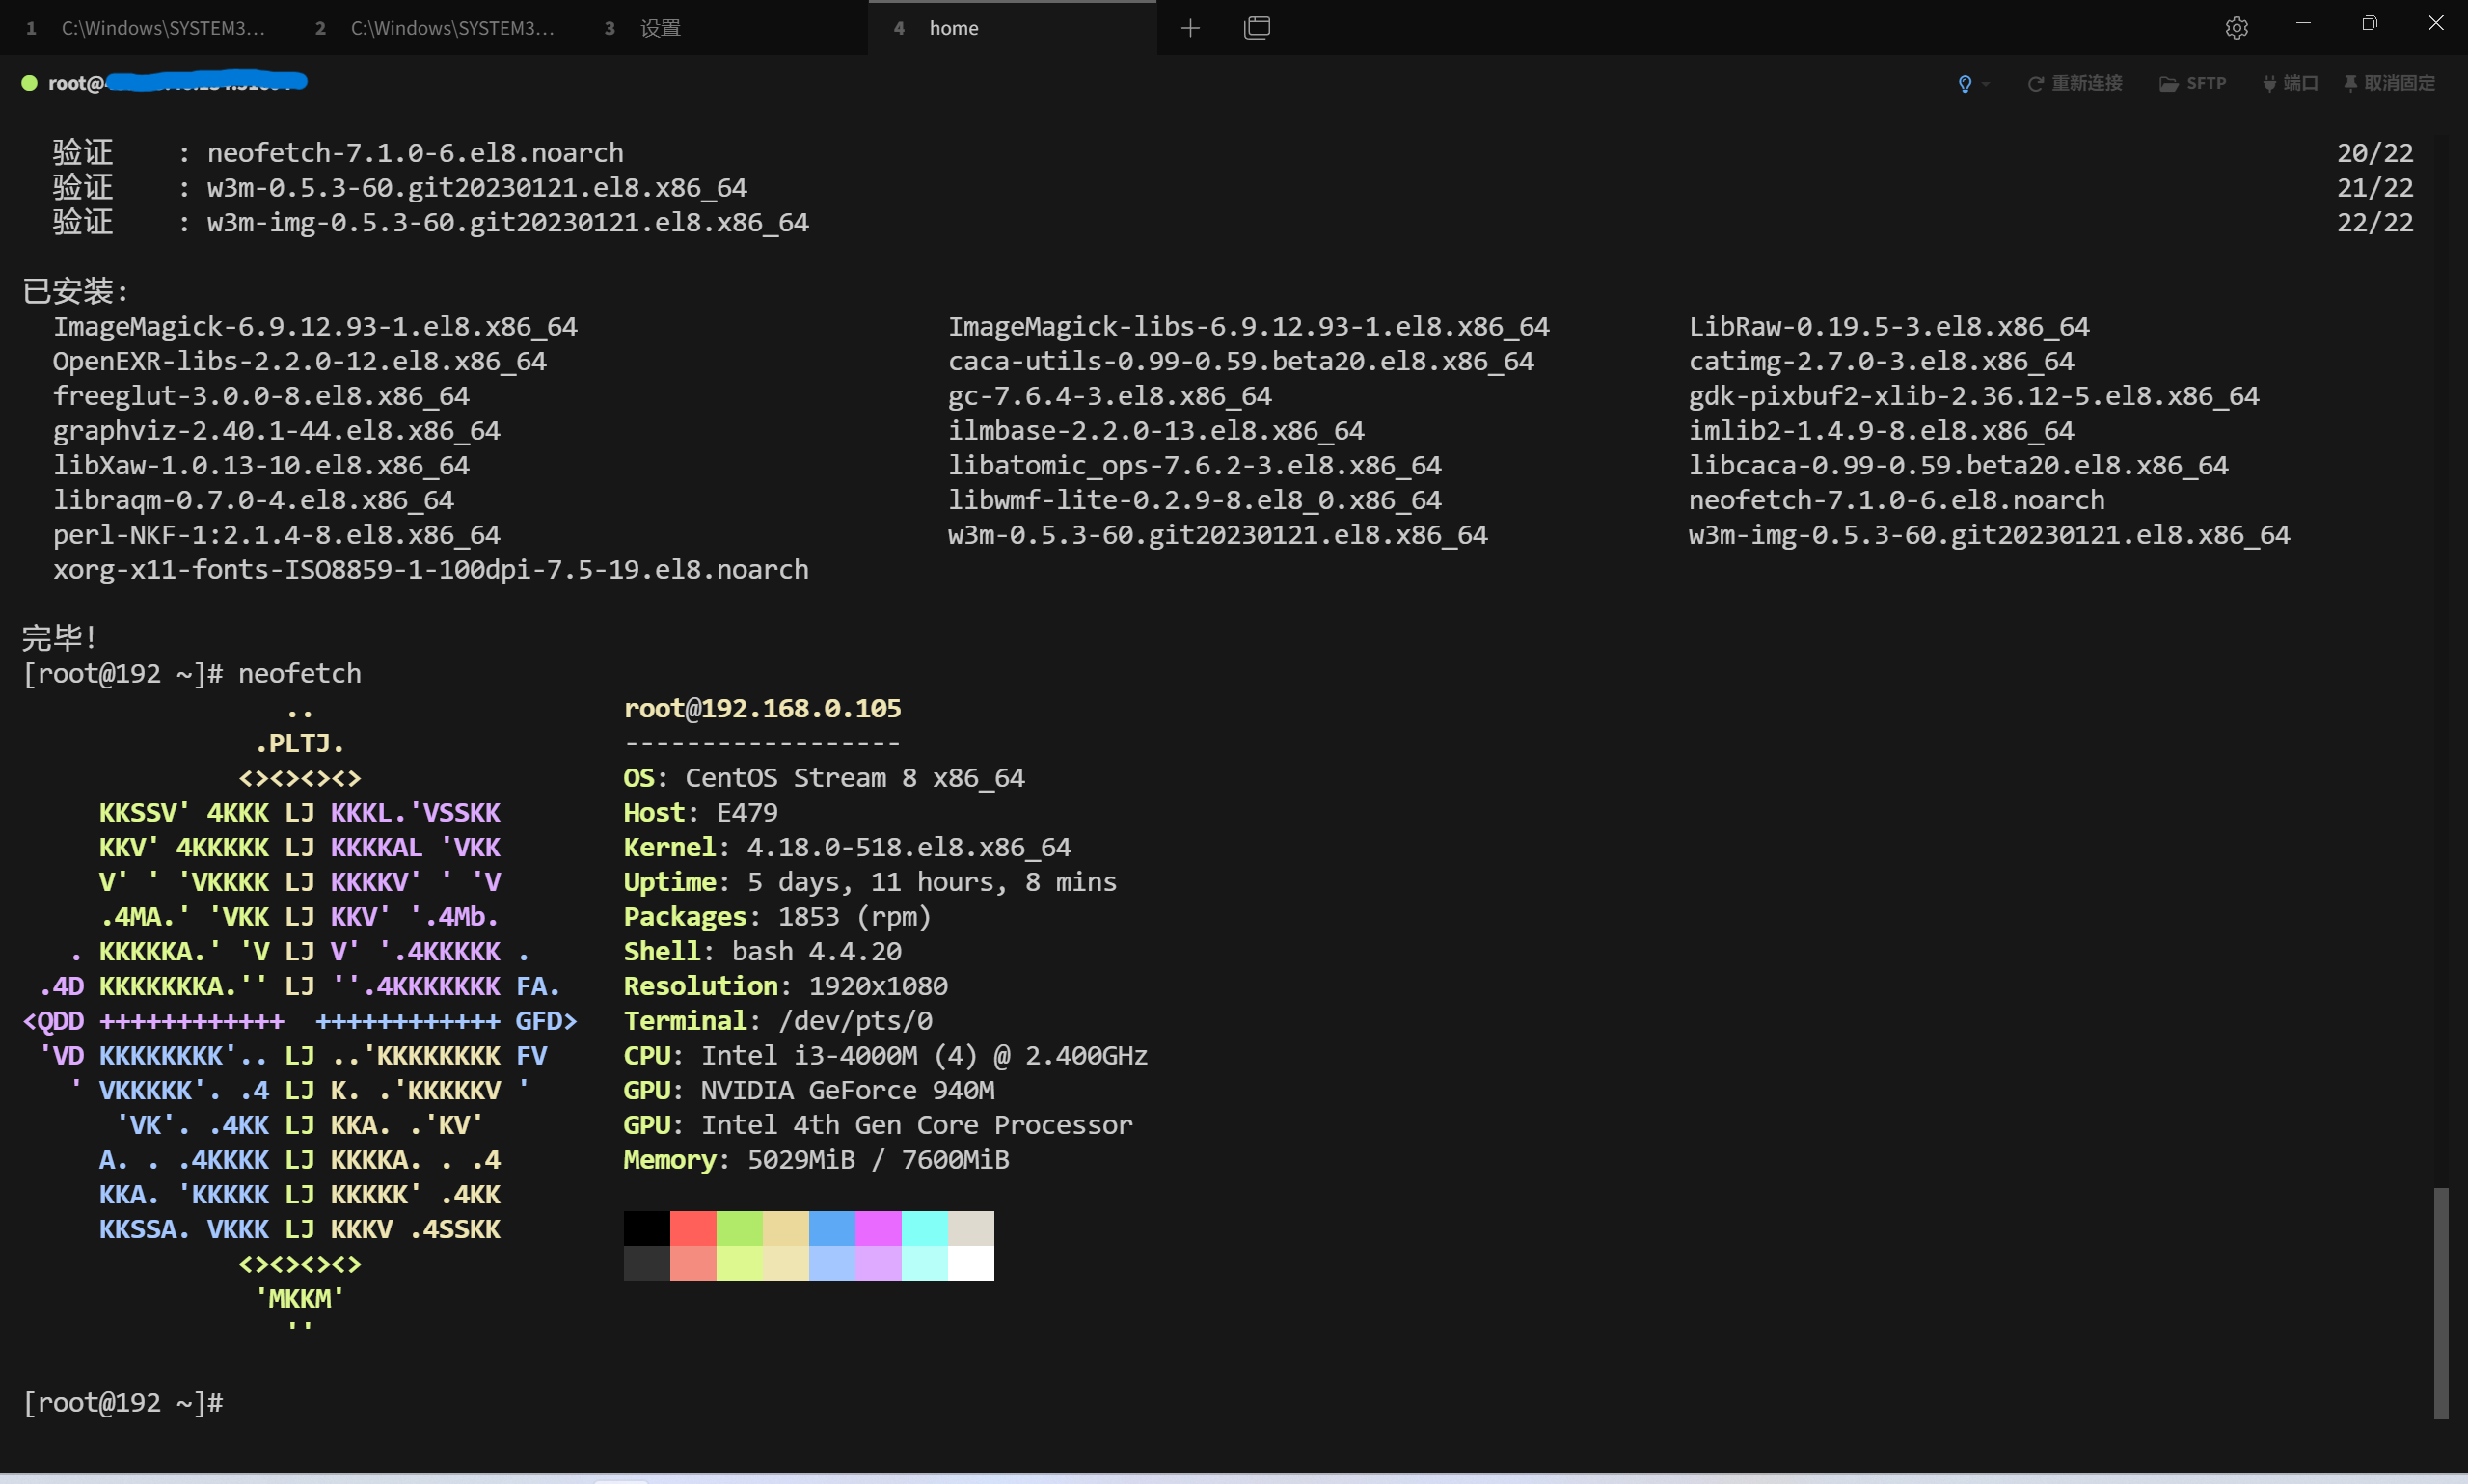The image size is (2468, 1484).
Task: Click the split panes icon next to plus
Action: click(1257, 28)
